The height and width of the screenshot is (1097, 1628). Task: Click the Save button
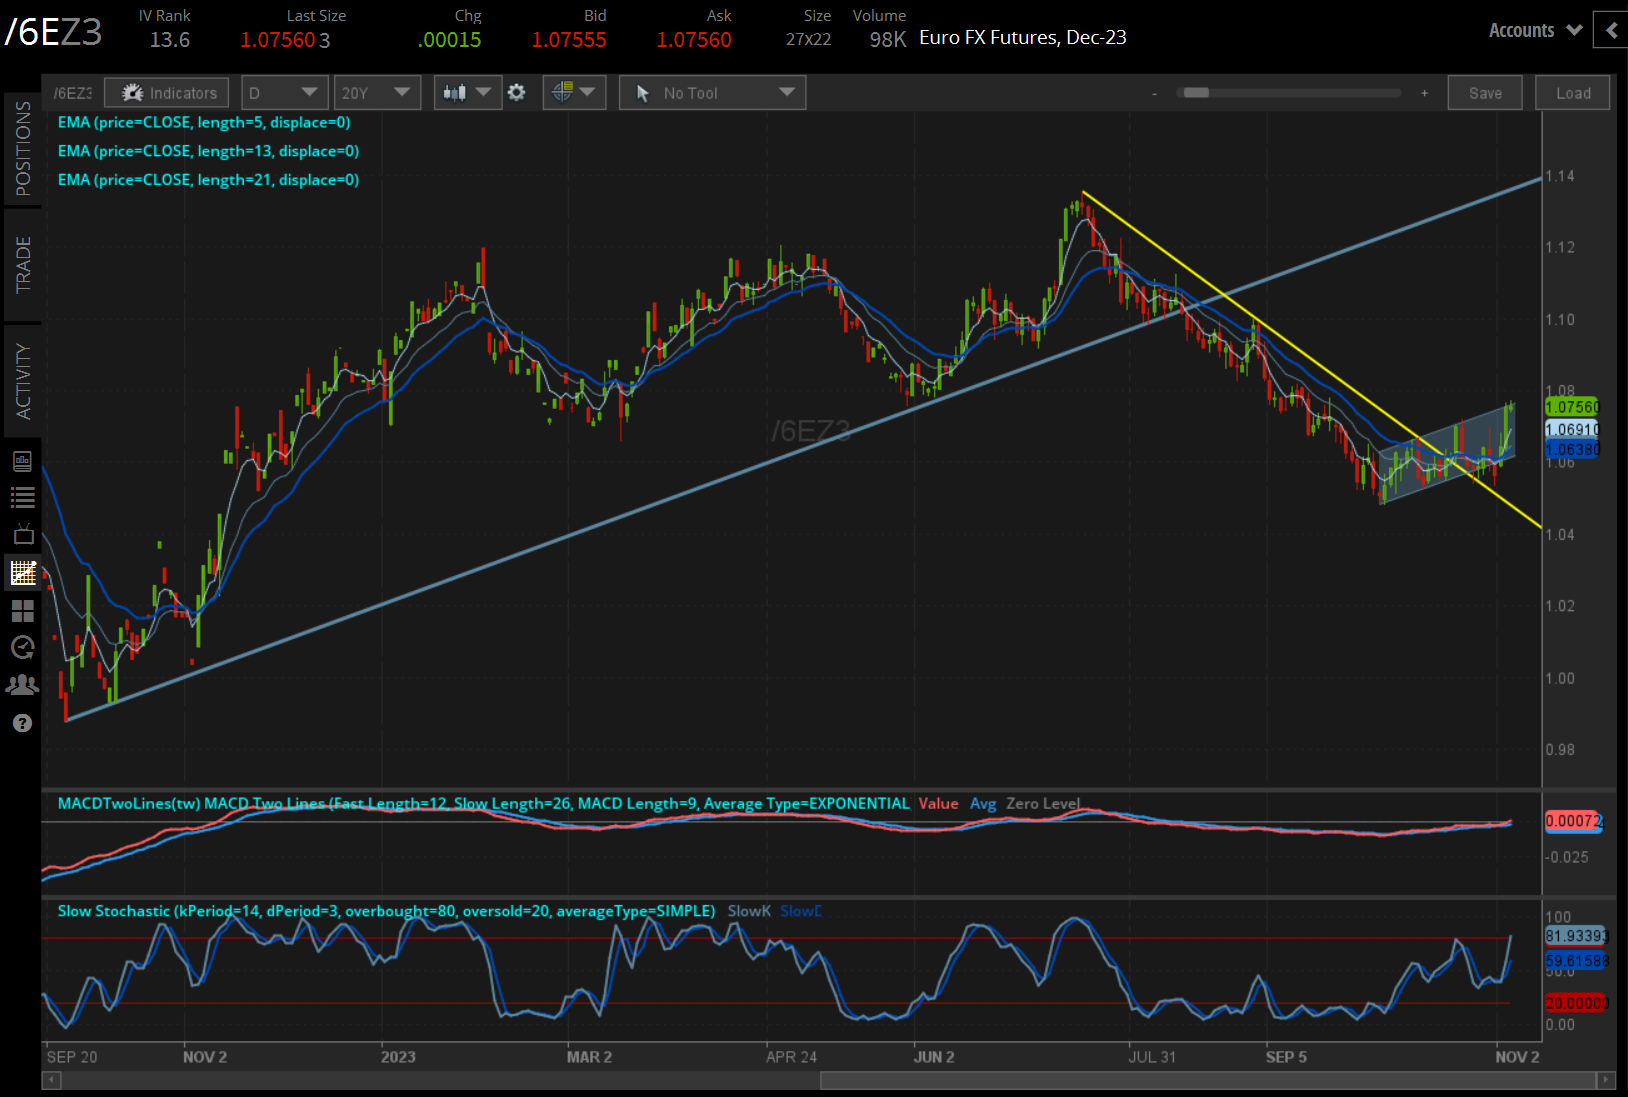click(1485, 93)
